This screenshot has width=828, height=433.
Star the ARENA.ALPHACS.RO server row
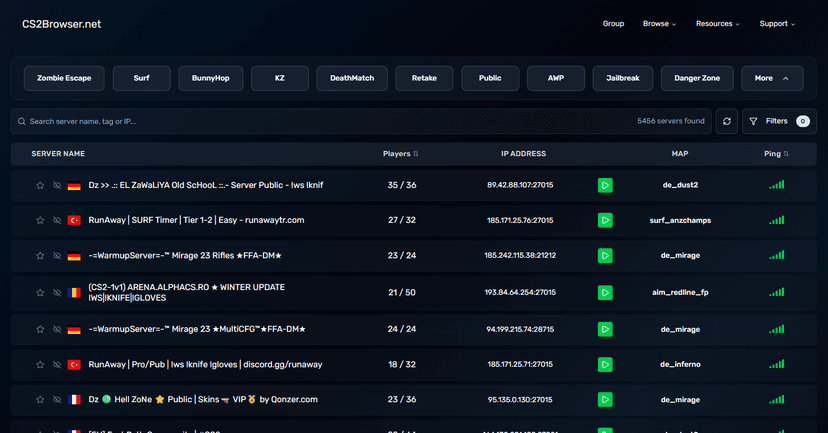(x=40, y=293)
